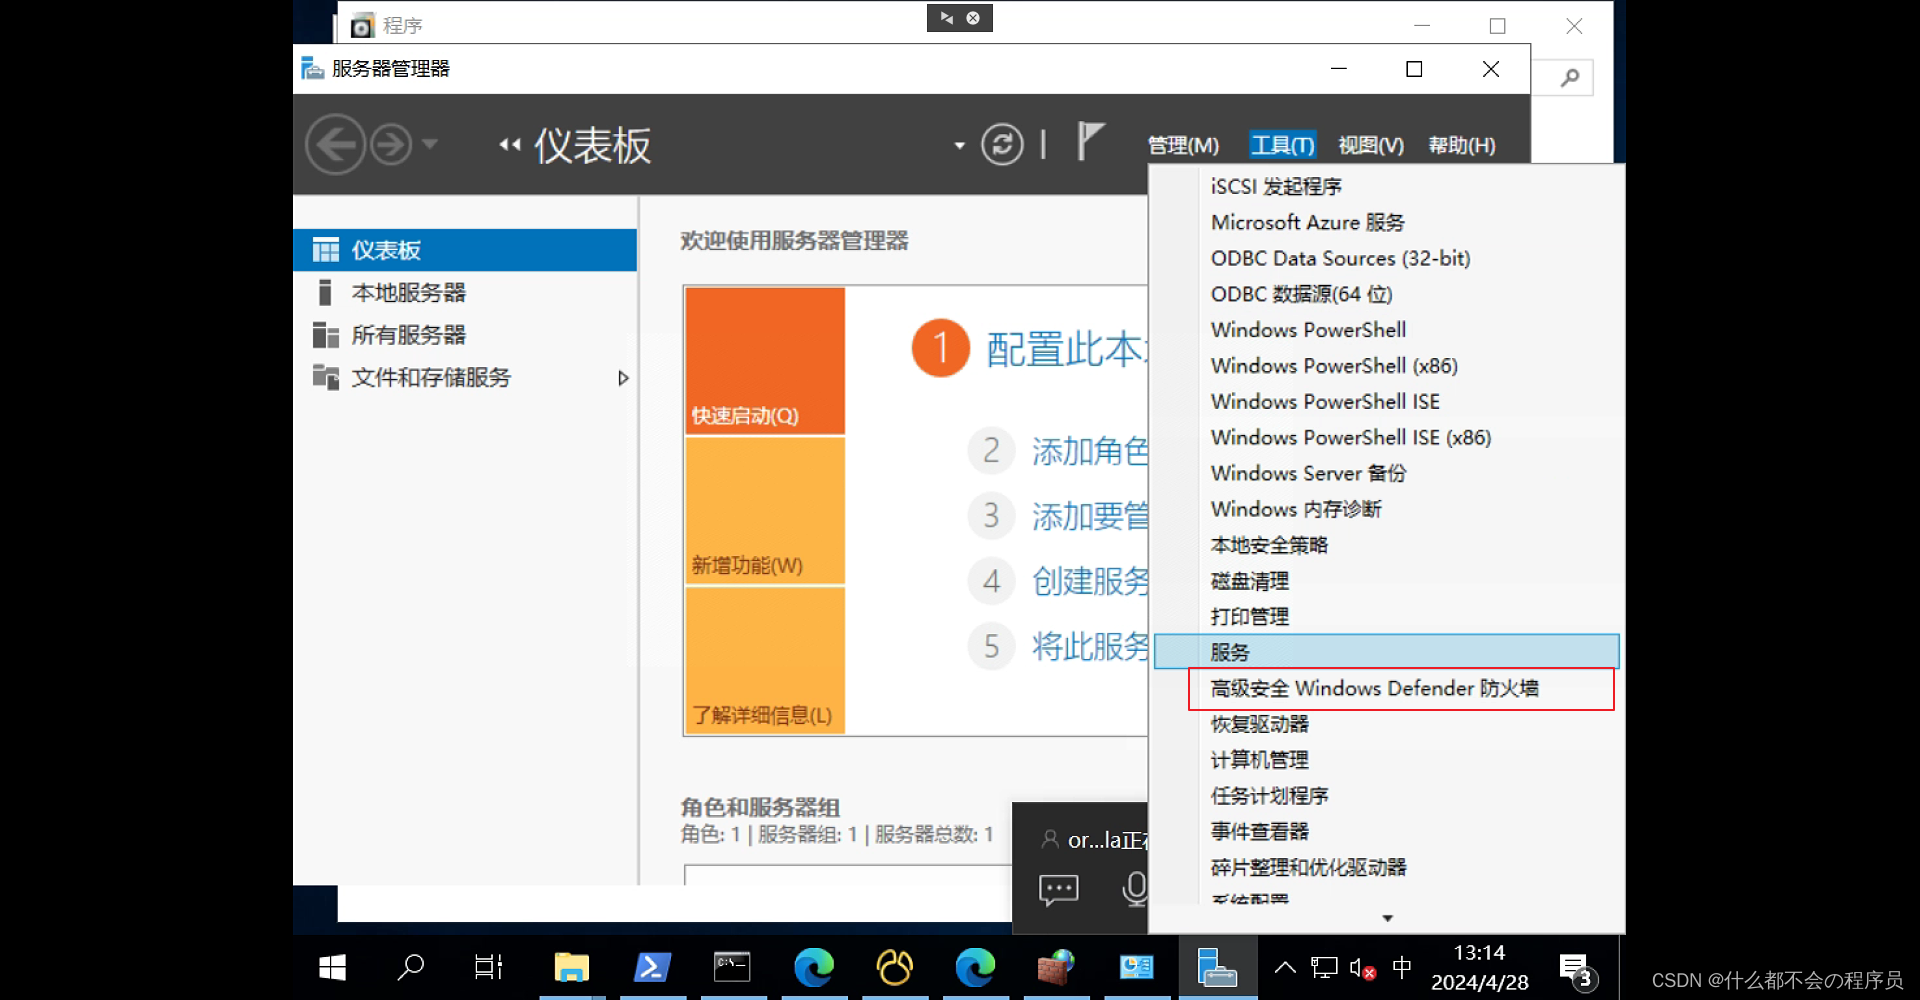The width and height of the screenshot is (1920, 1000).
Task: Open the 帮助(H) menu
Action: (x=1461, y=145)
